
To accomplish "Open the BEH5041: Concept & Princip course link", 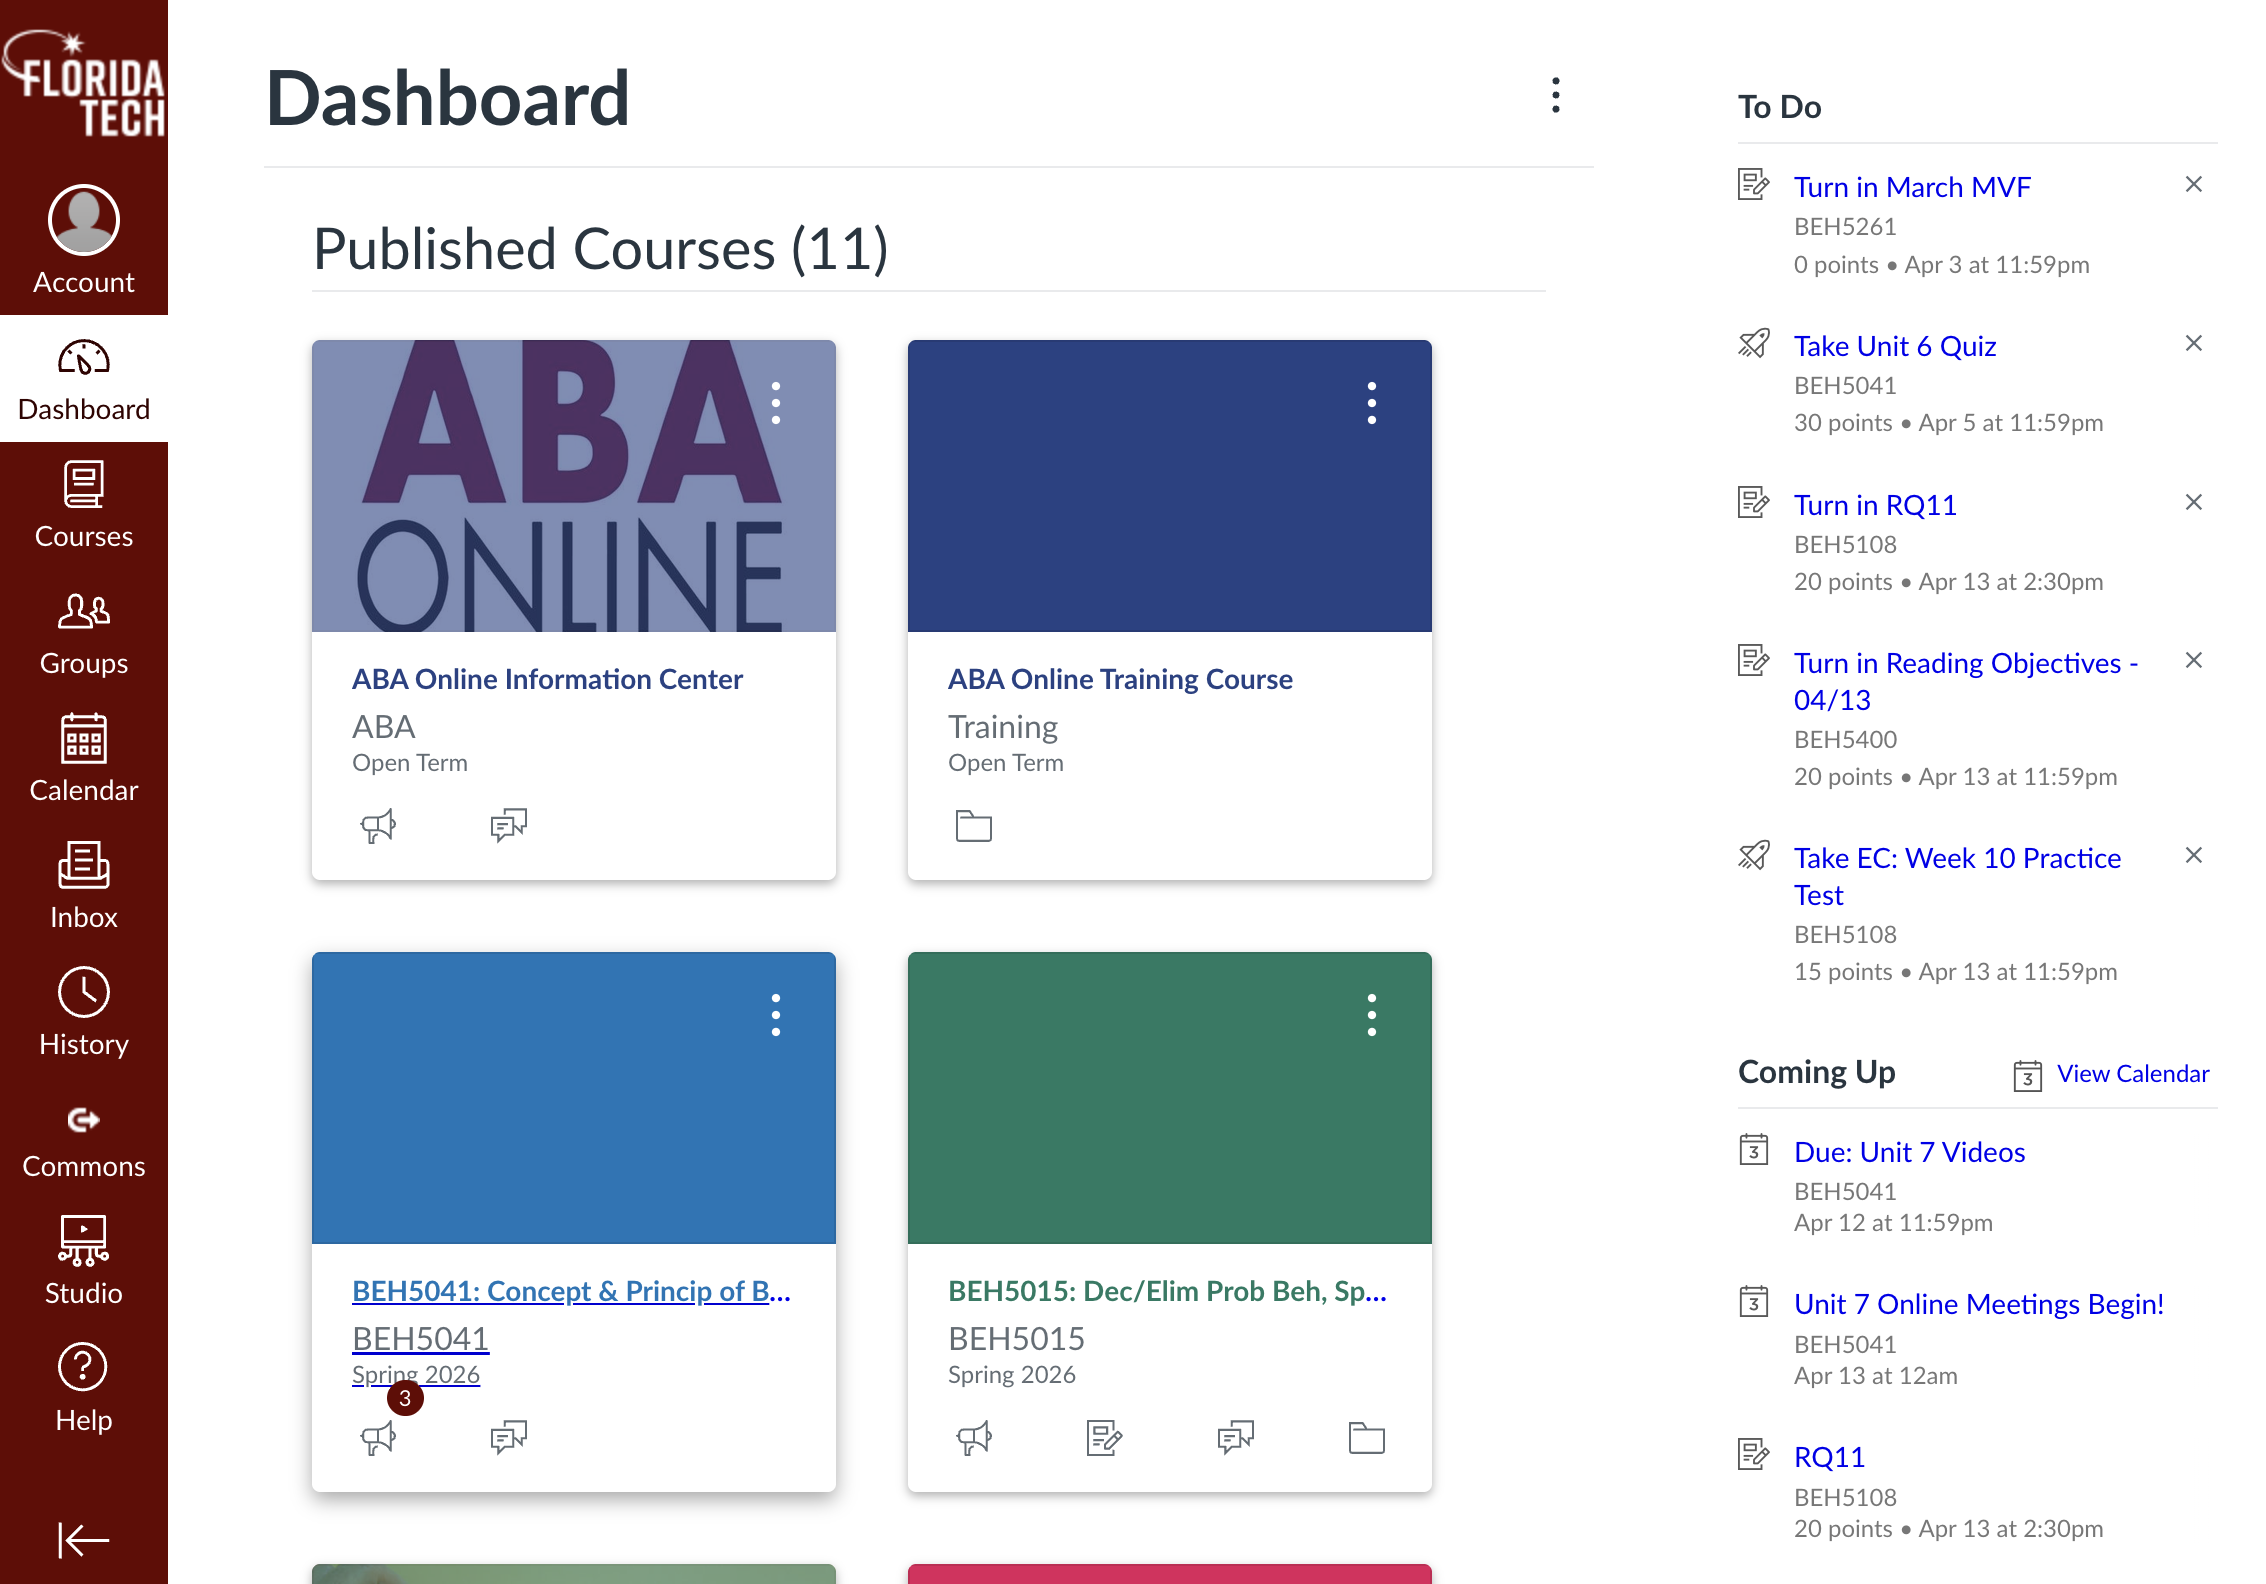I will 571,1291.
